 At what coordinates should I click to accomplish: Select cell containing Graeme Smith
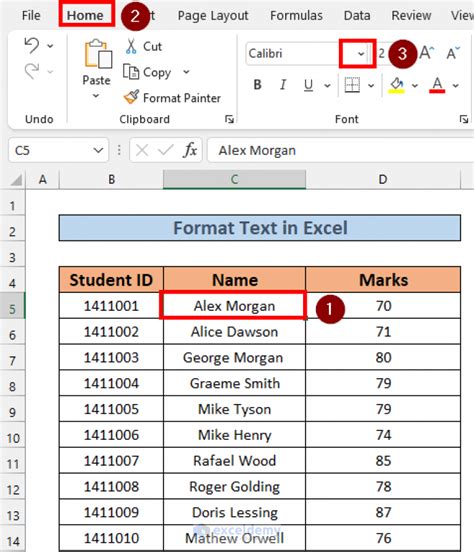(x=235, y=383)
